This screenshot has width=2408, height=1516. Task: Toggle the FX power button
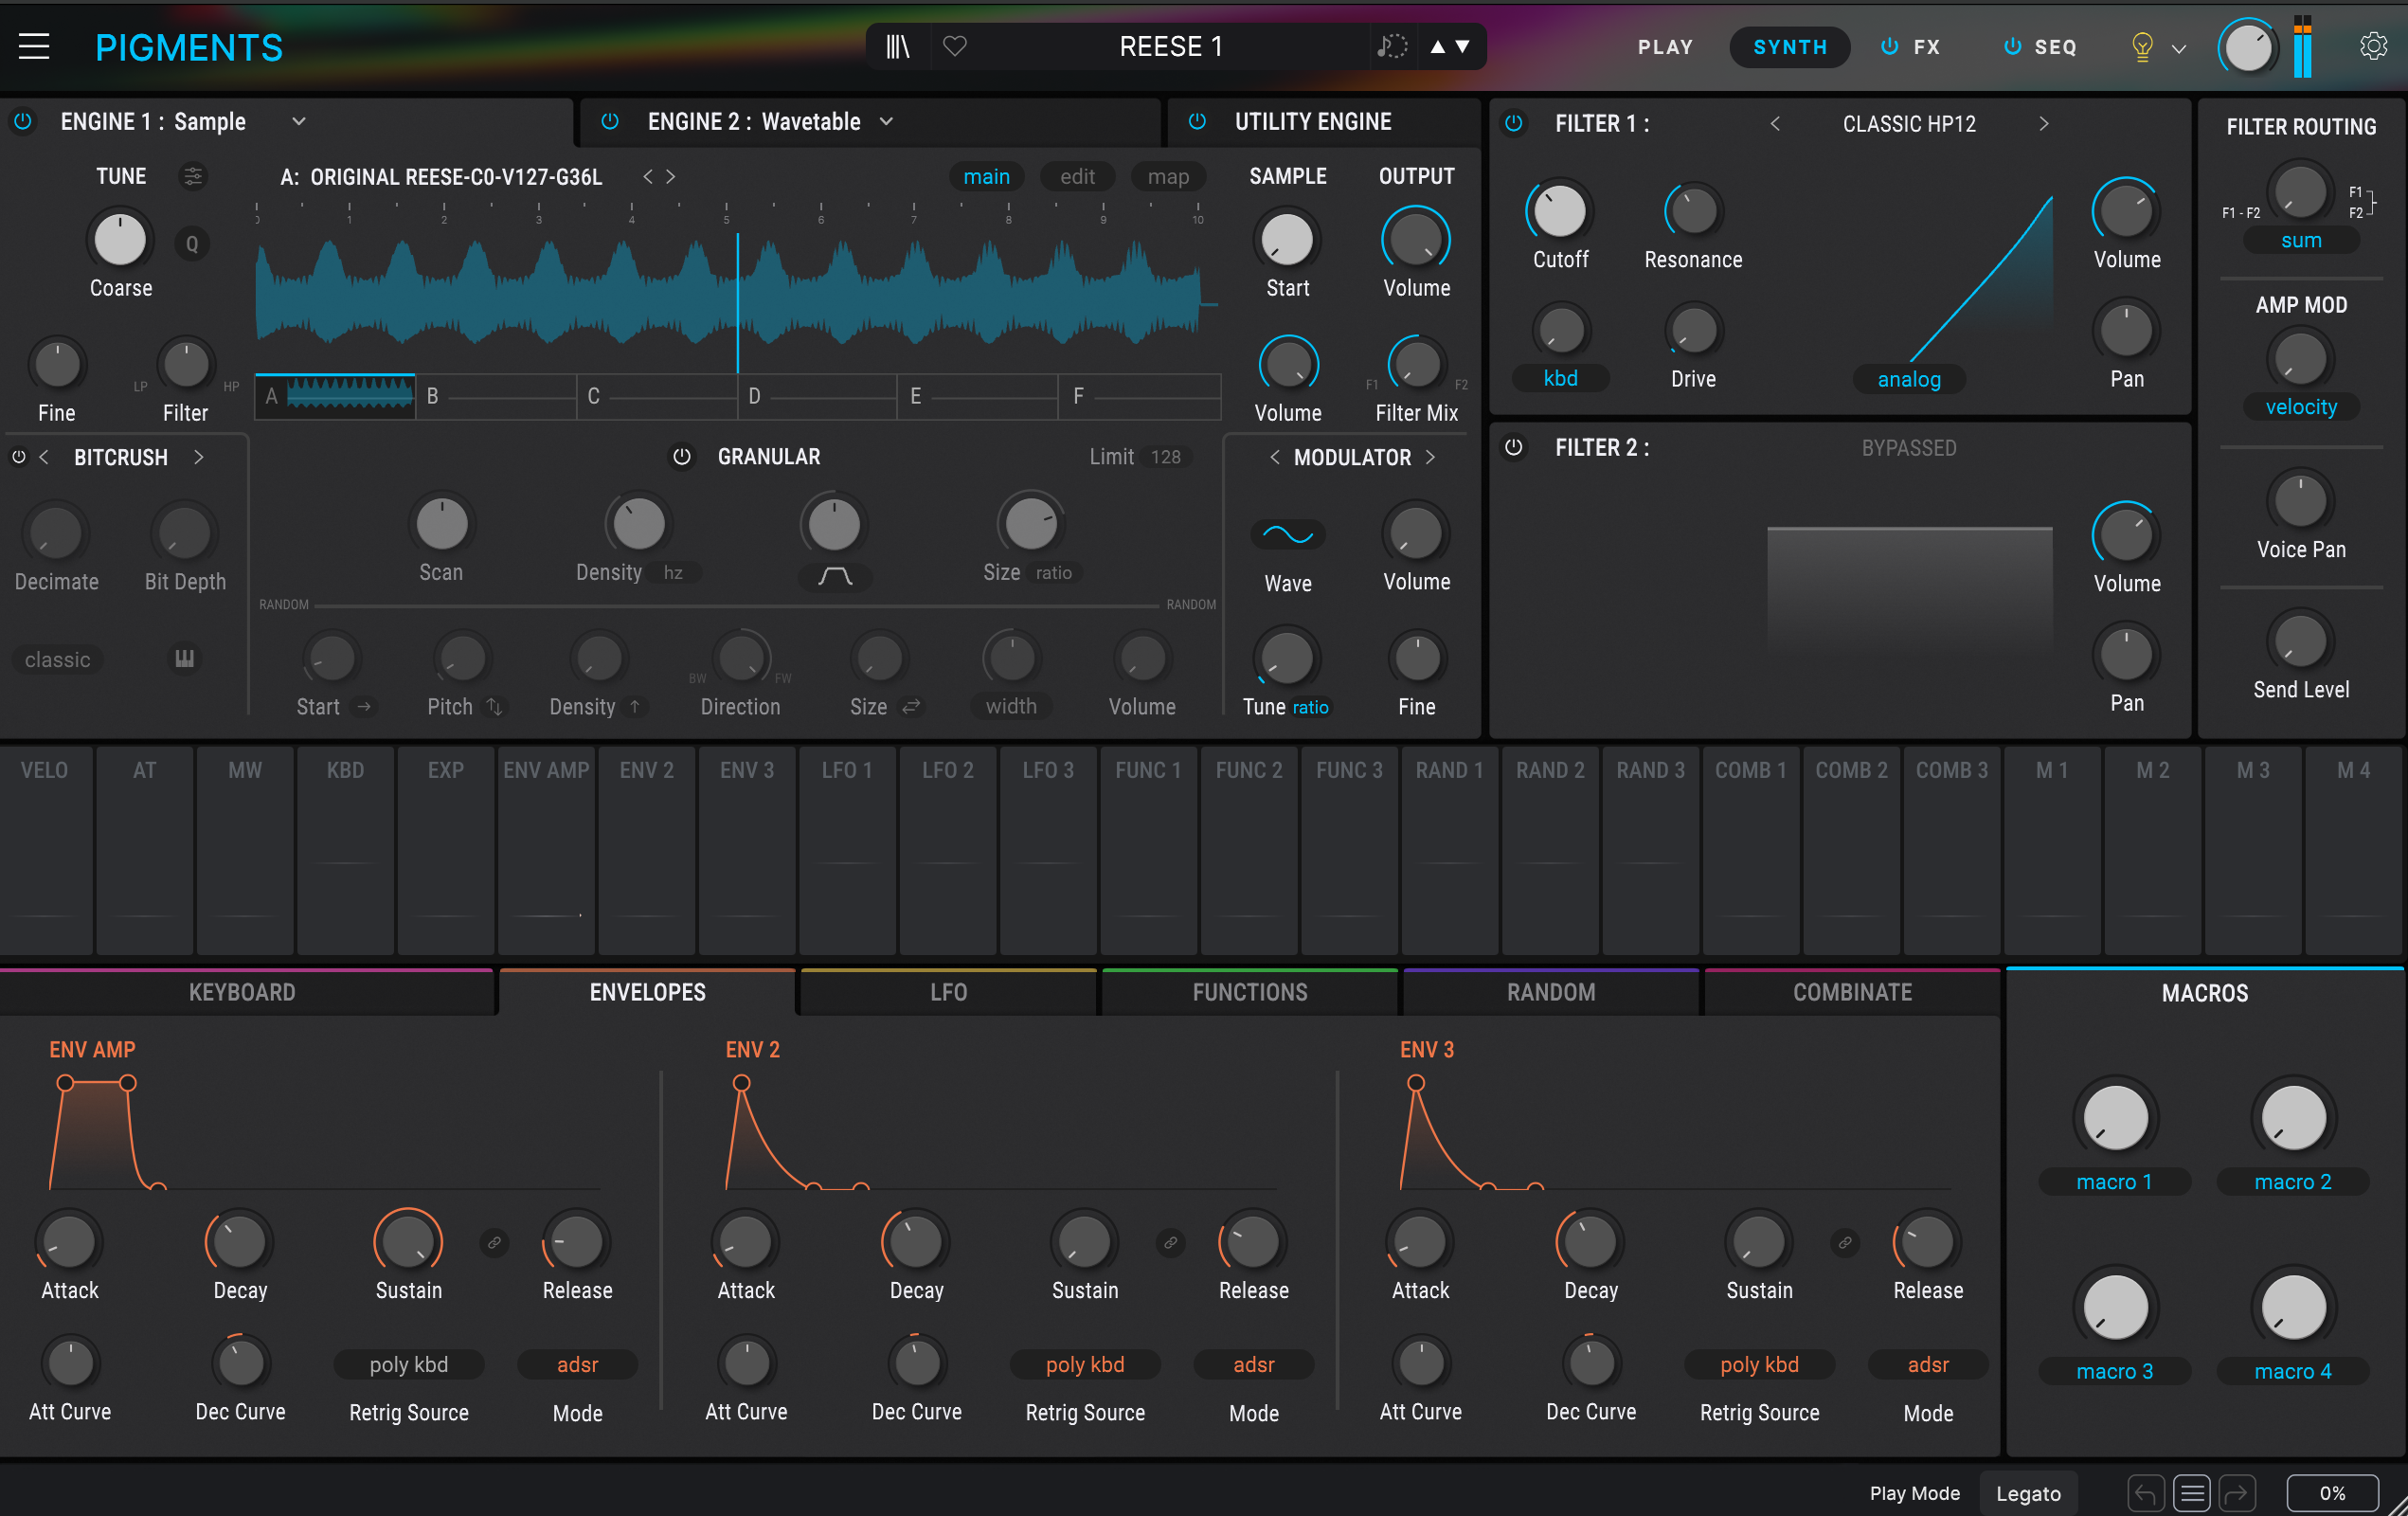pyautogui.click(x=1889, y=47)
